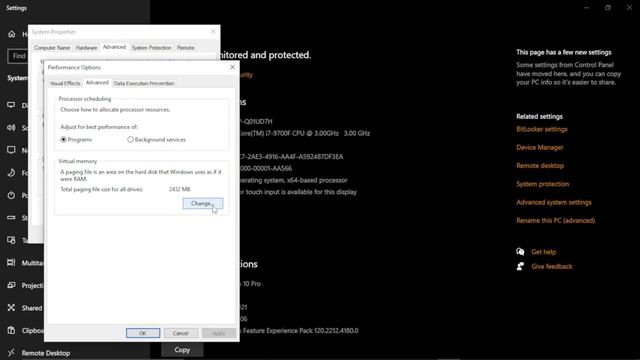Click the Get help link text
This screenshot has height=360, width=640.
544,252
